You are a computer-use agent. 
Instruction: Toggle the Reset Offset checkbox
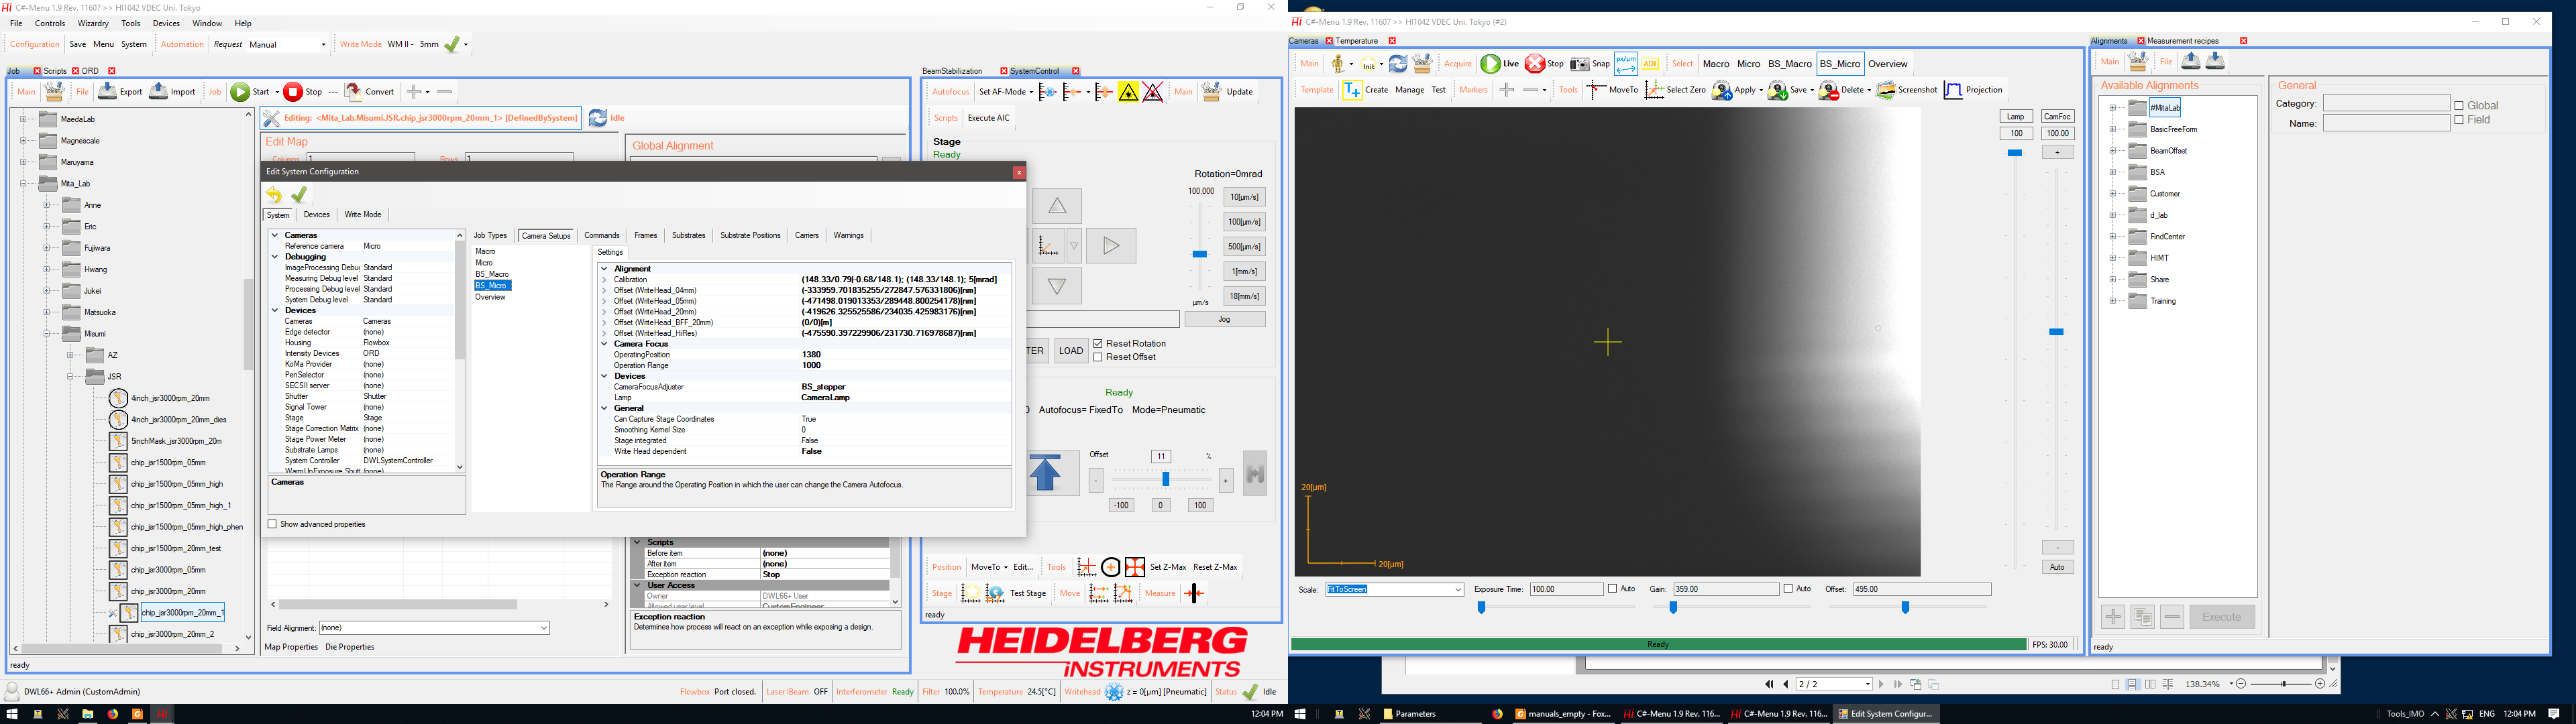(x=1098, y=357)
